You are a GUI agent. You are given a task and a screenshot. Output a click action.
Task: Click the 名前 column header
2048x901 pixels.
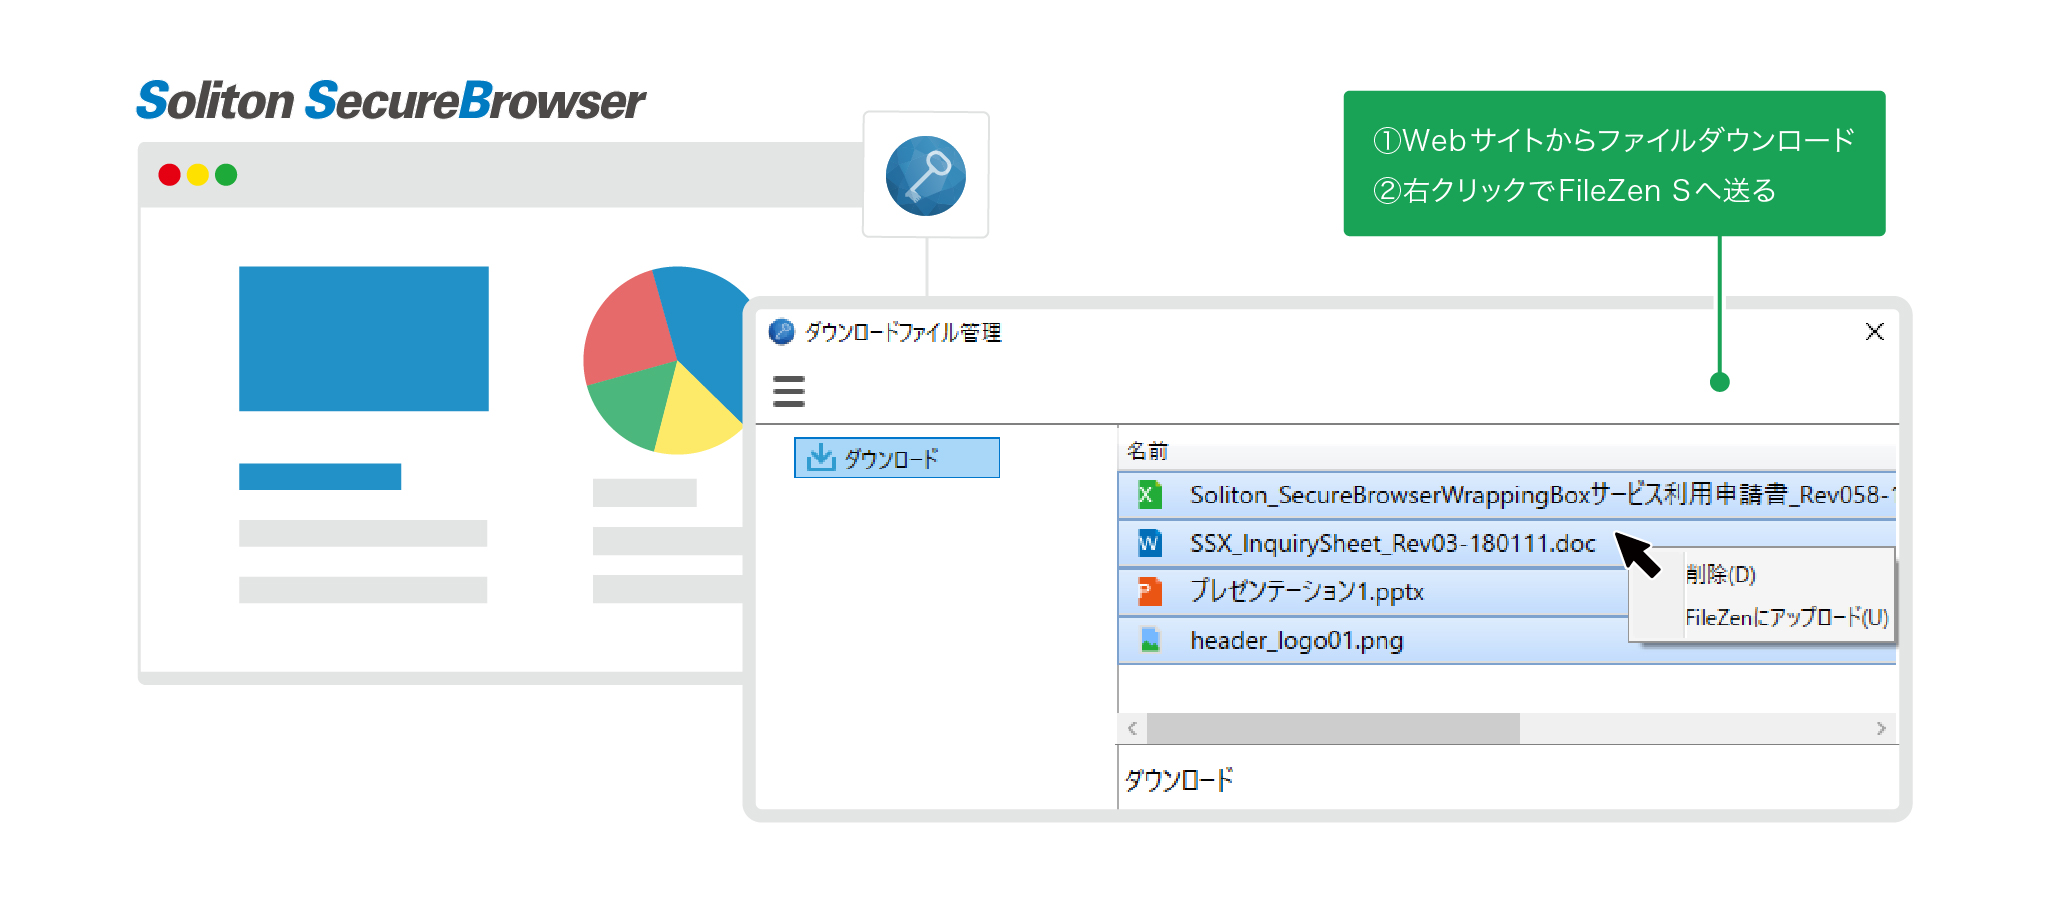click(x=1147, y=451)
